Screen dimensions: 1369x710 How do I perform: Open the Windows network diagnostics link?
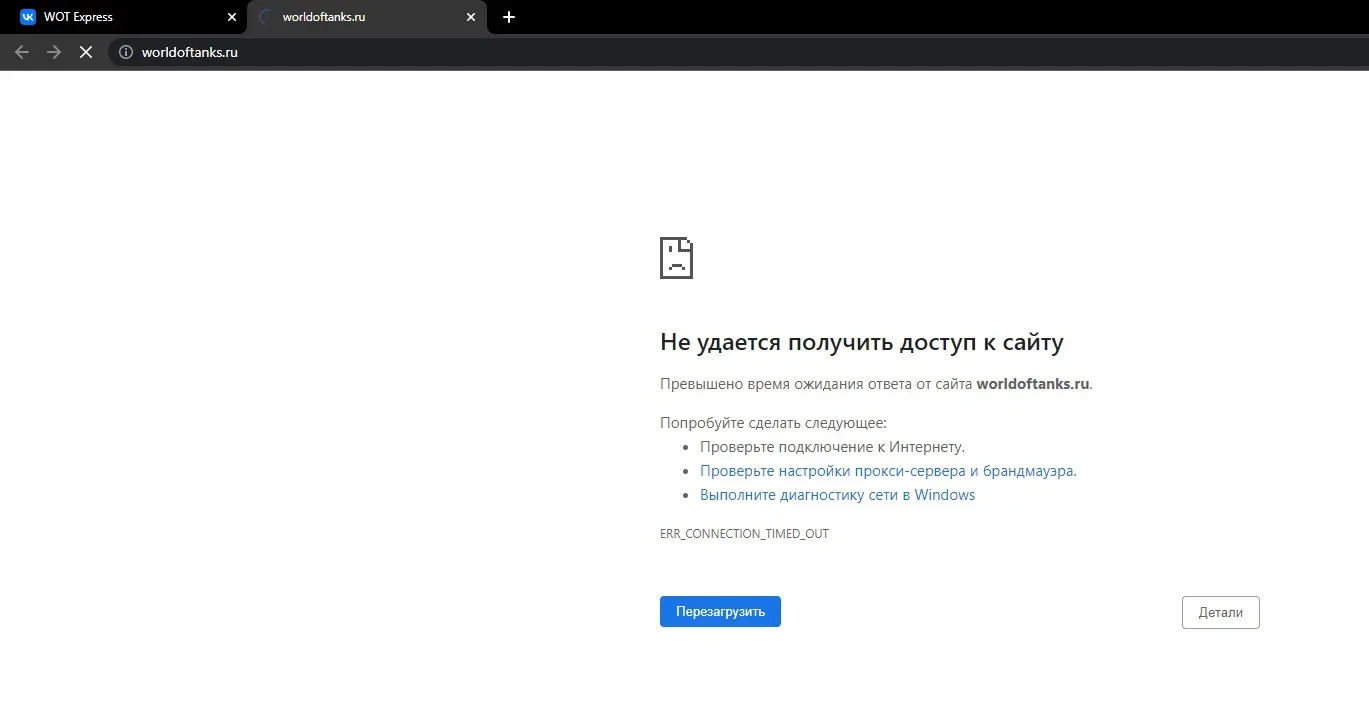pyautogui.click(x=837, y=495)
